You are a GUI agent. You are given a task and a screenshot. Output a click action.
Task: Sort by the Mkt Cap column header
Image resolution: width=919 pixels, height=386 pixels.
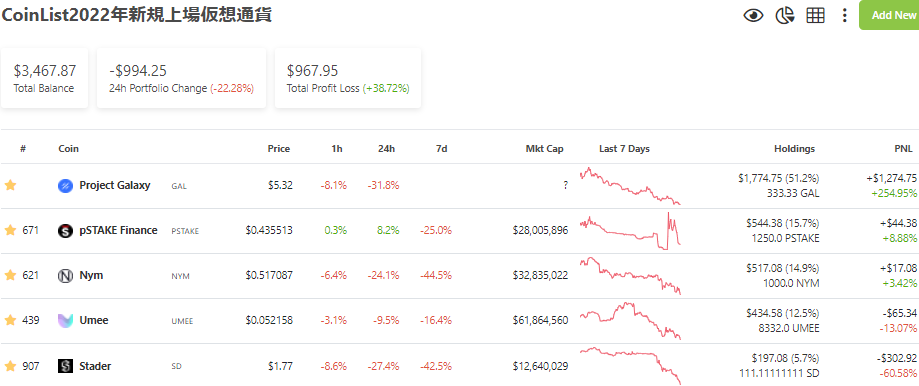[x=544, y=149]
